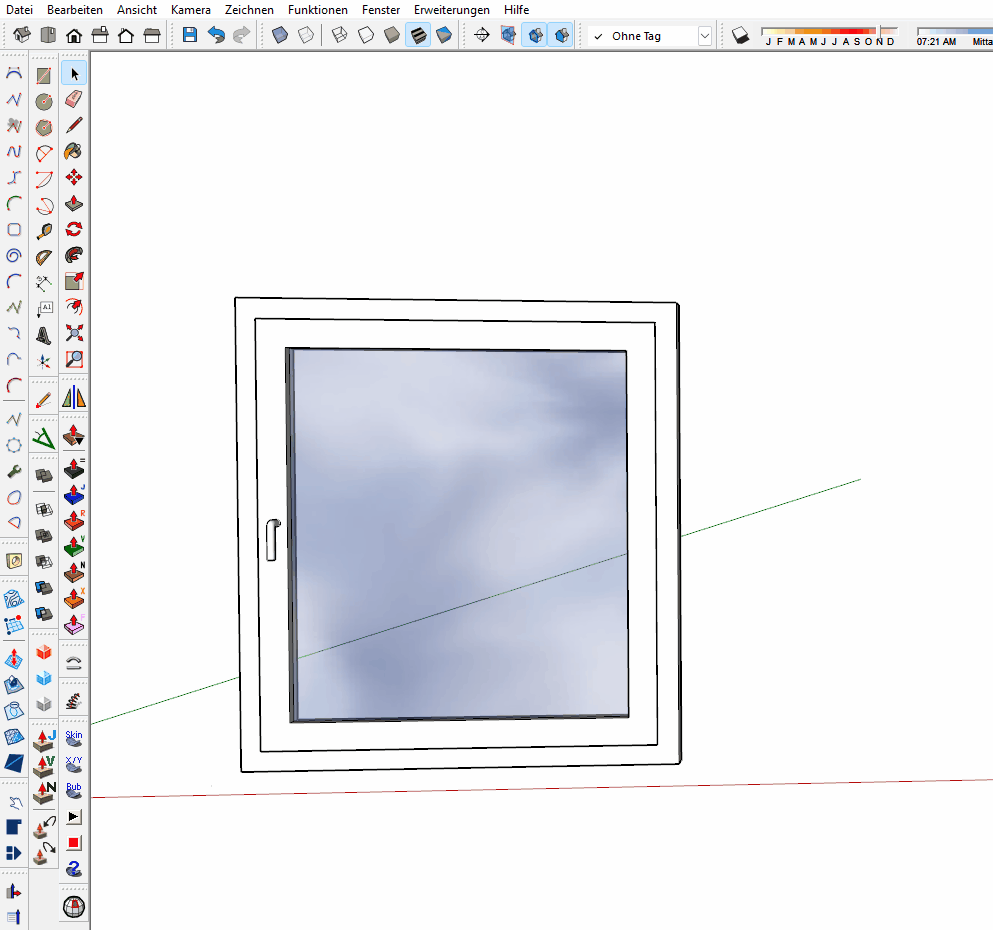Click the Zoom magnifier tool
This screenshot has width=993, height=930.
pos(74,359)
